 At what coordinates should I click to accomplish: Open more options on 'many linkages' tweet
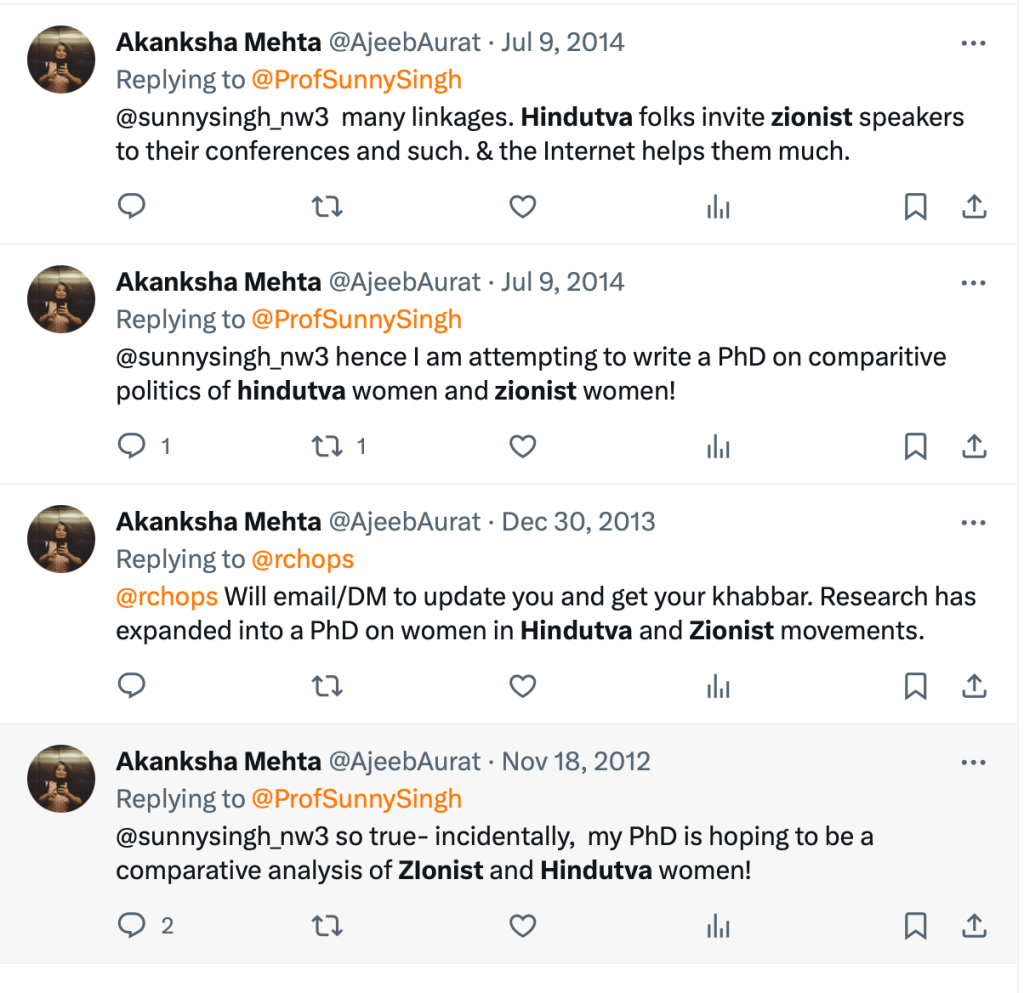[x=973, y=43]
